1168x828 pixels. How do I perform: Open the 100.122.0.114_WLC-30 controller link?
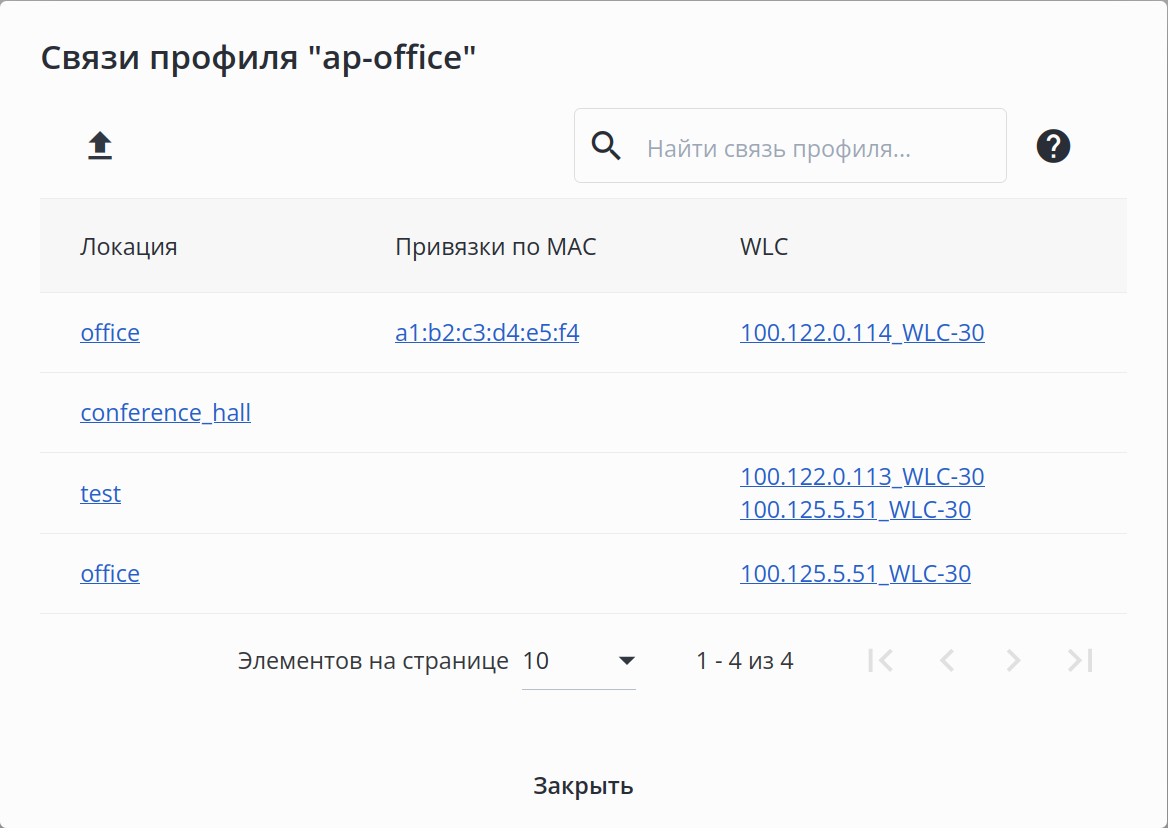coord(862,332)
